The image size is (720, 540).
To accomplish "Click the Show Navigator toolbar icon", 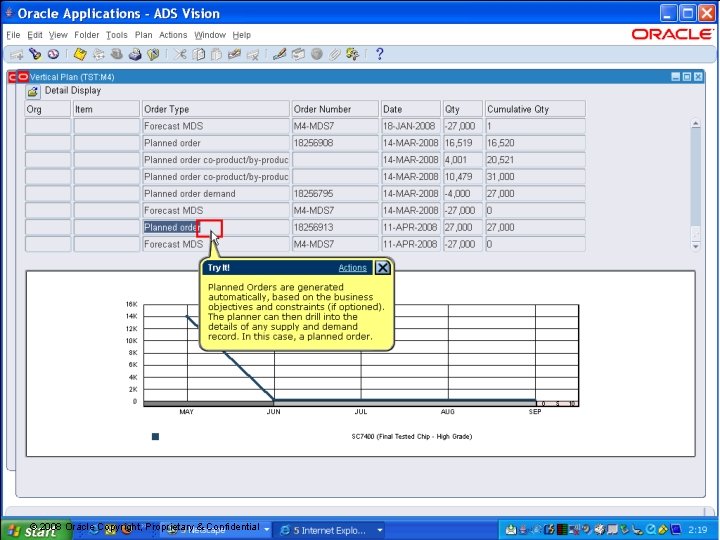I will (x=52, y=55).
